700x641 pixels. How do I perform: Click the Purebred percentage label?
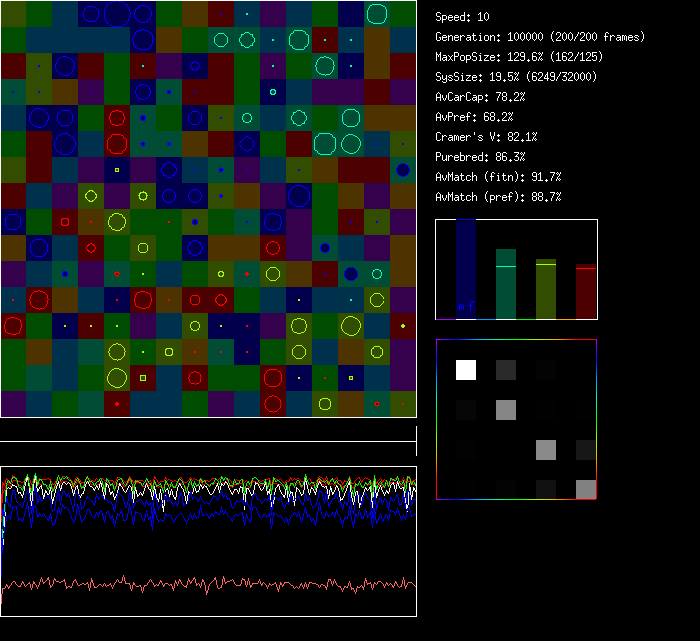pos(480,157)
